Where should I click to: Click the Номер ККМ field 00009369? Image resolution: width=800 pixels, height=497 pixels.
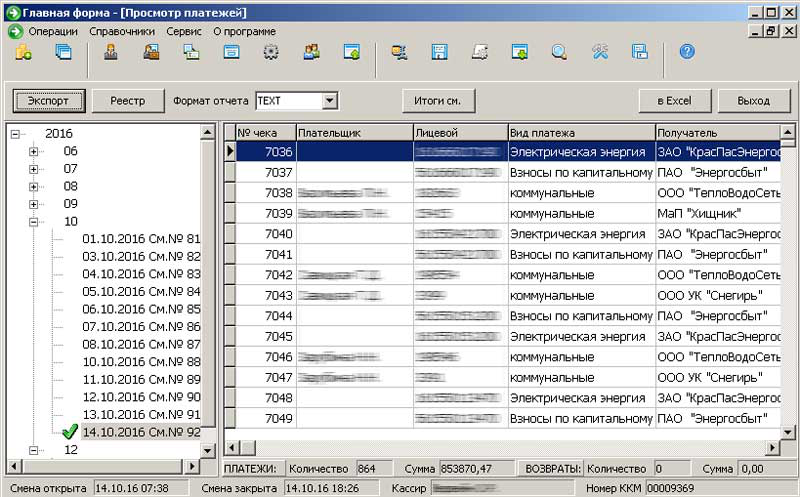pos(720,488)
